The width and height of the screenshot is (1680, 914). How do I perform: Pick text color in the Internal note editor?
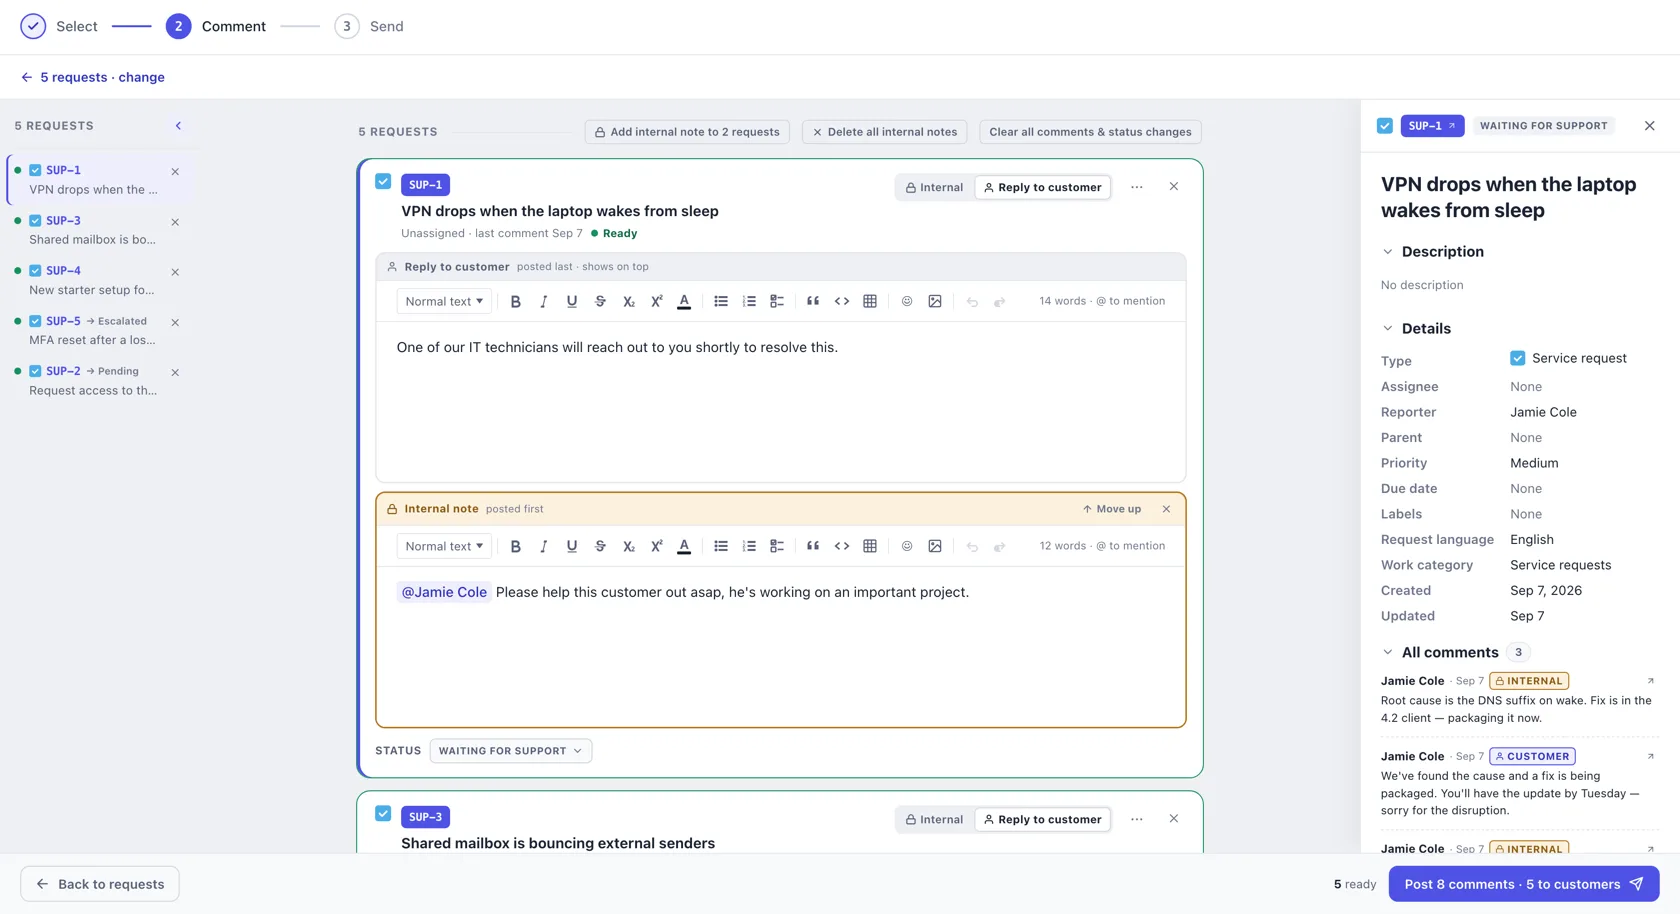pos(684,546)
